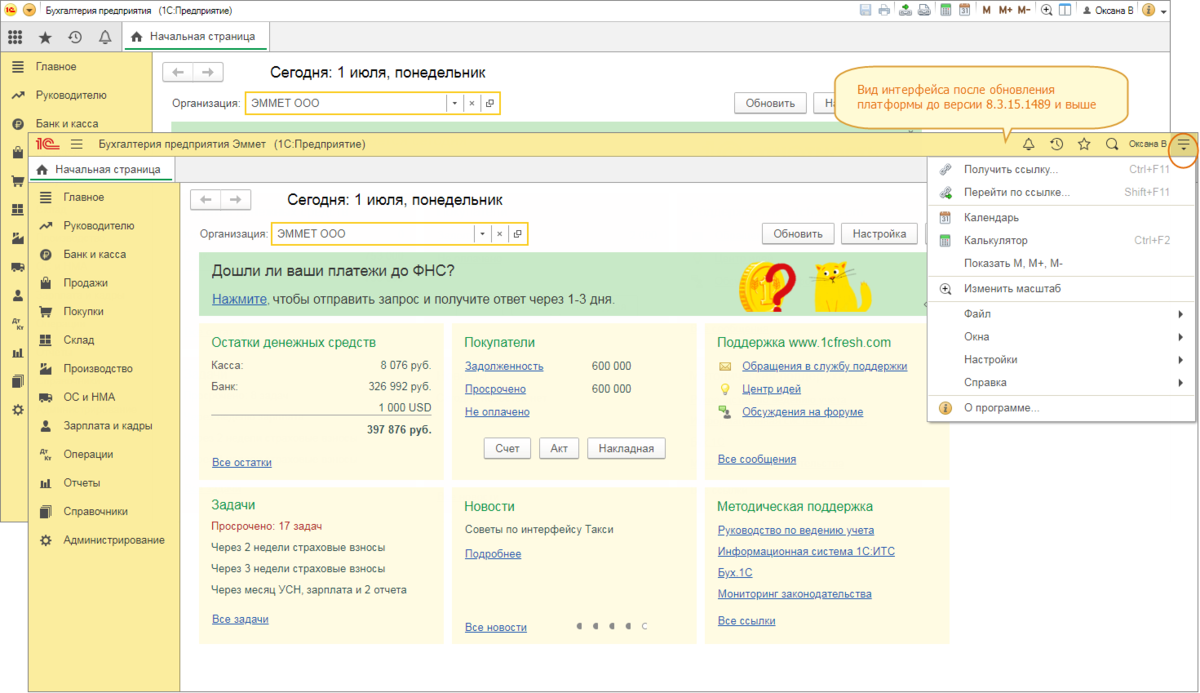Click user Оксана В in front window header
1200x693 pixels.
[x=1147, y=145]
